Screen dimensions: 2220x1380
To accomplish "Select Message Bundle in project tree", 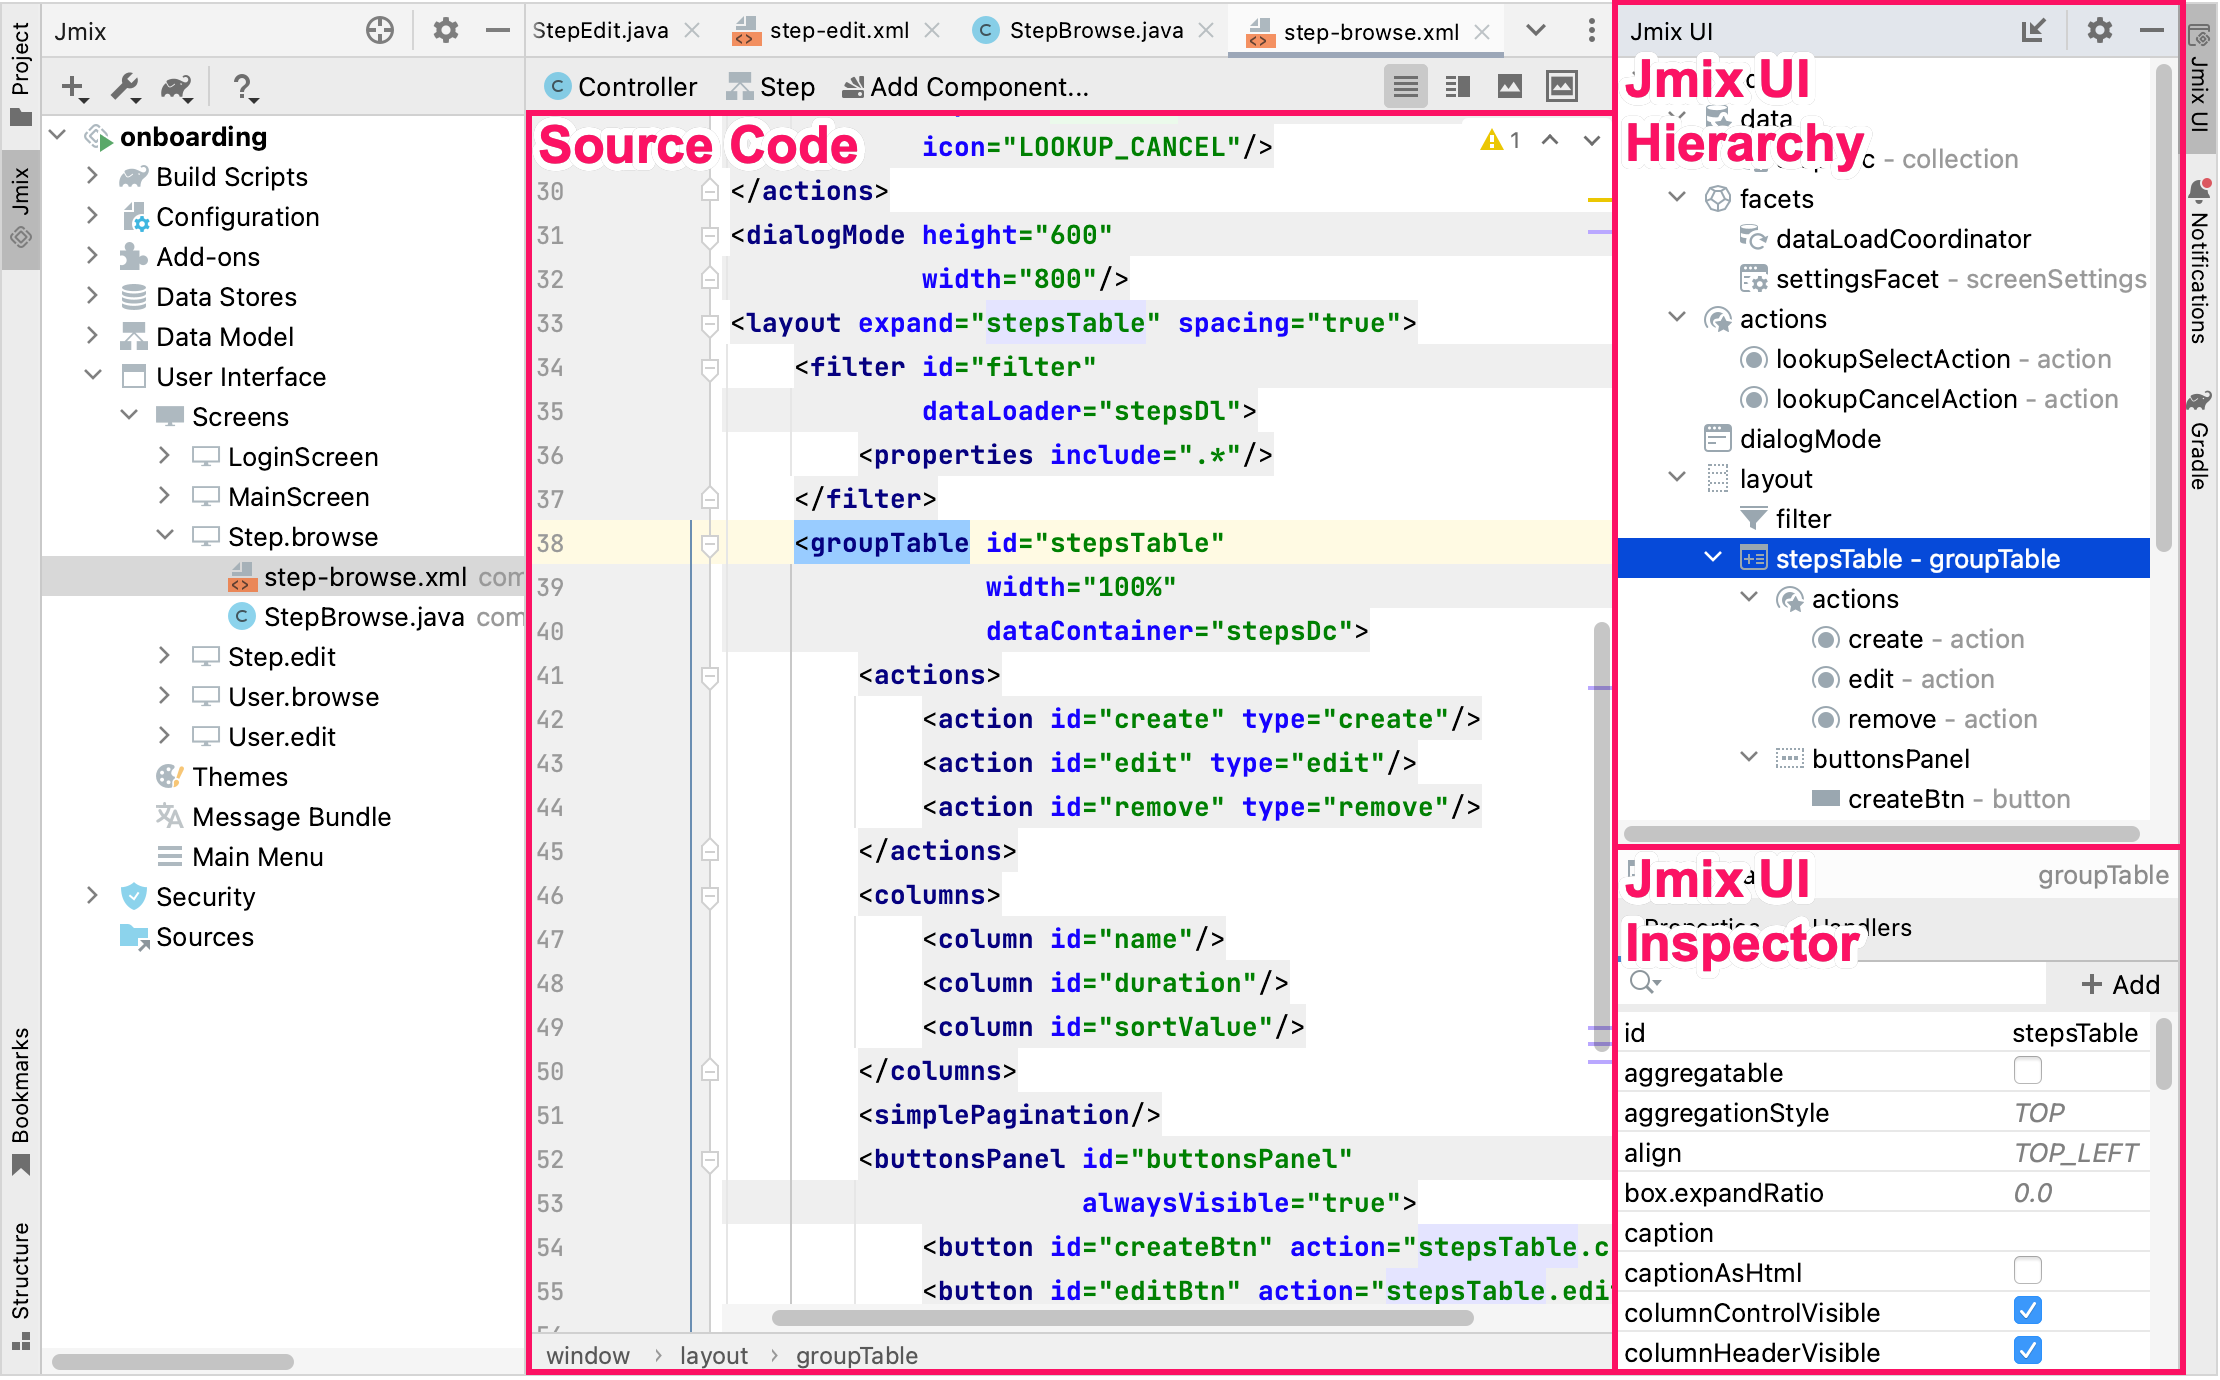I will tap(291, 817).
